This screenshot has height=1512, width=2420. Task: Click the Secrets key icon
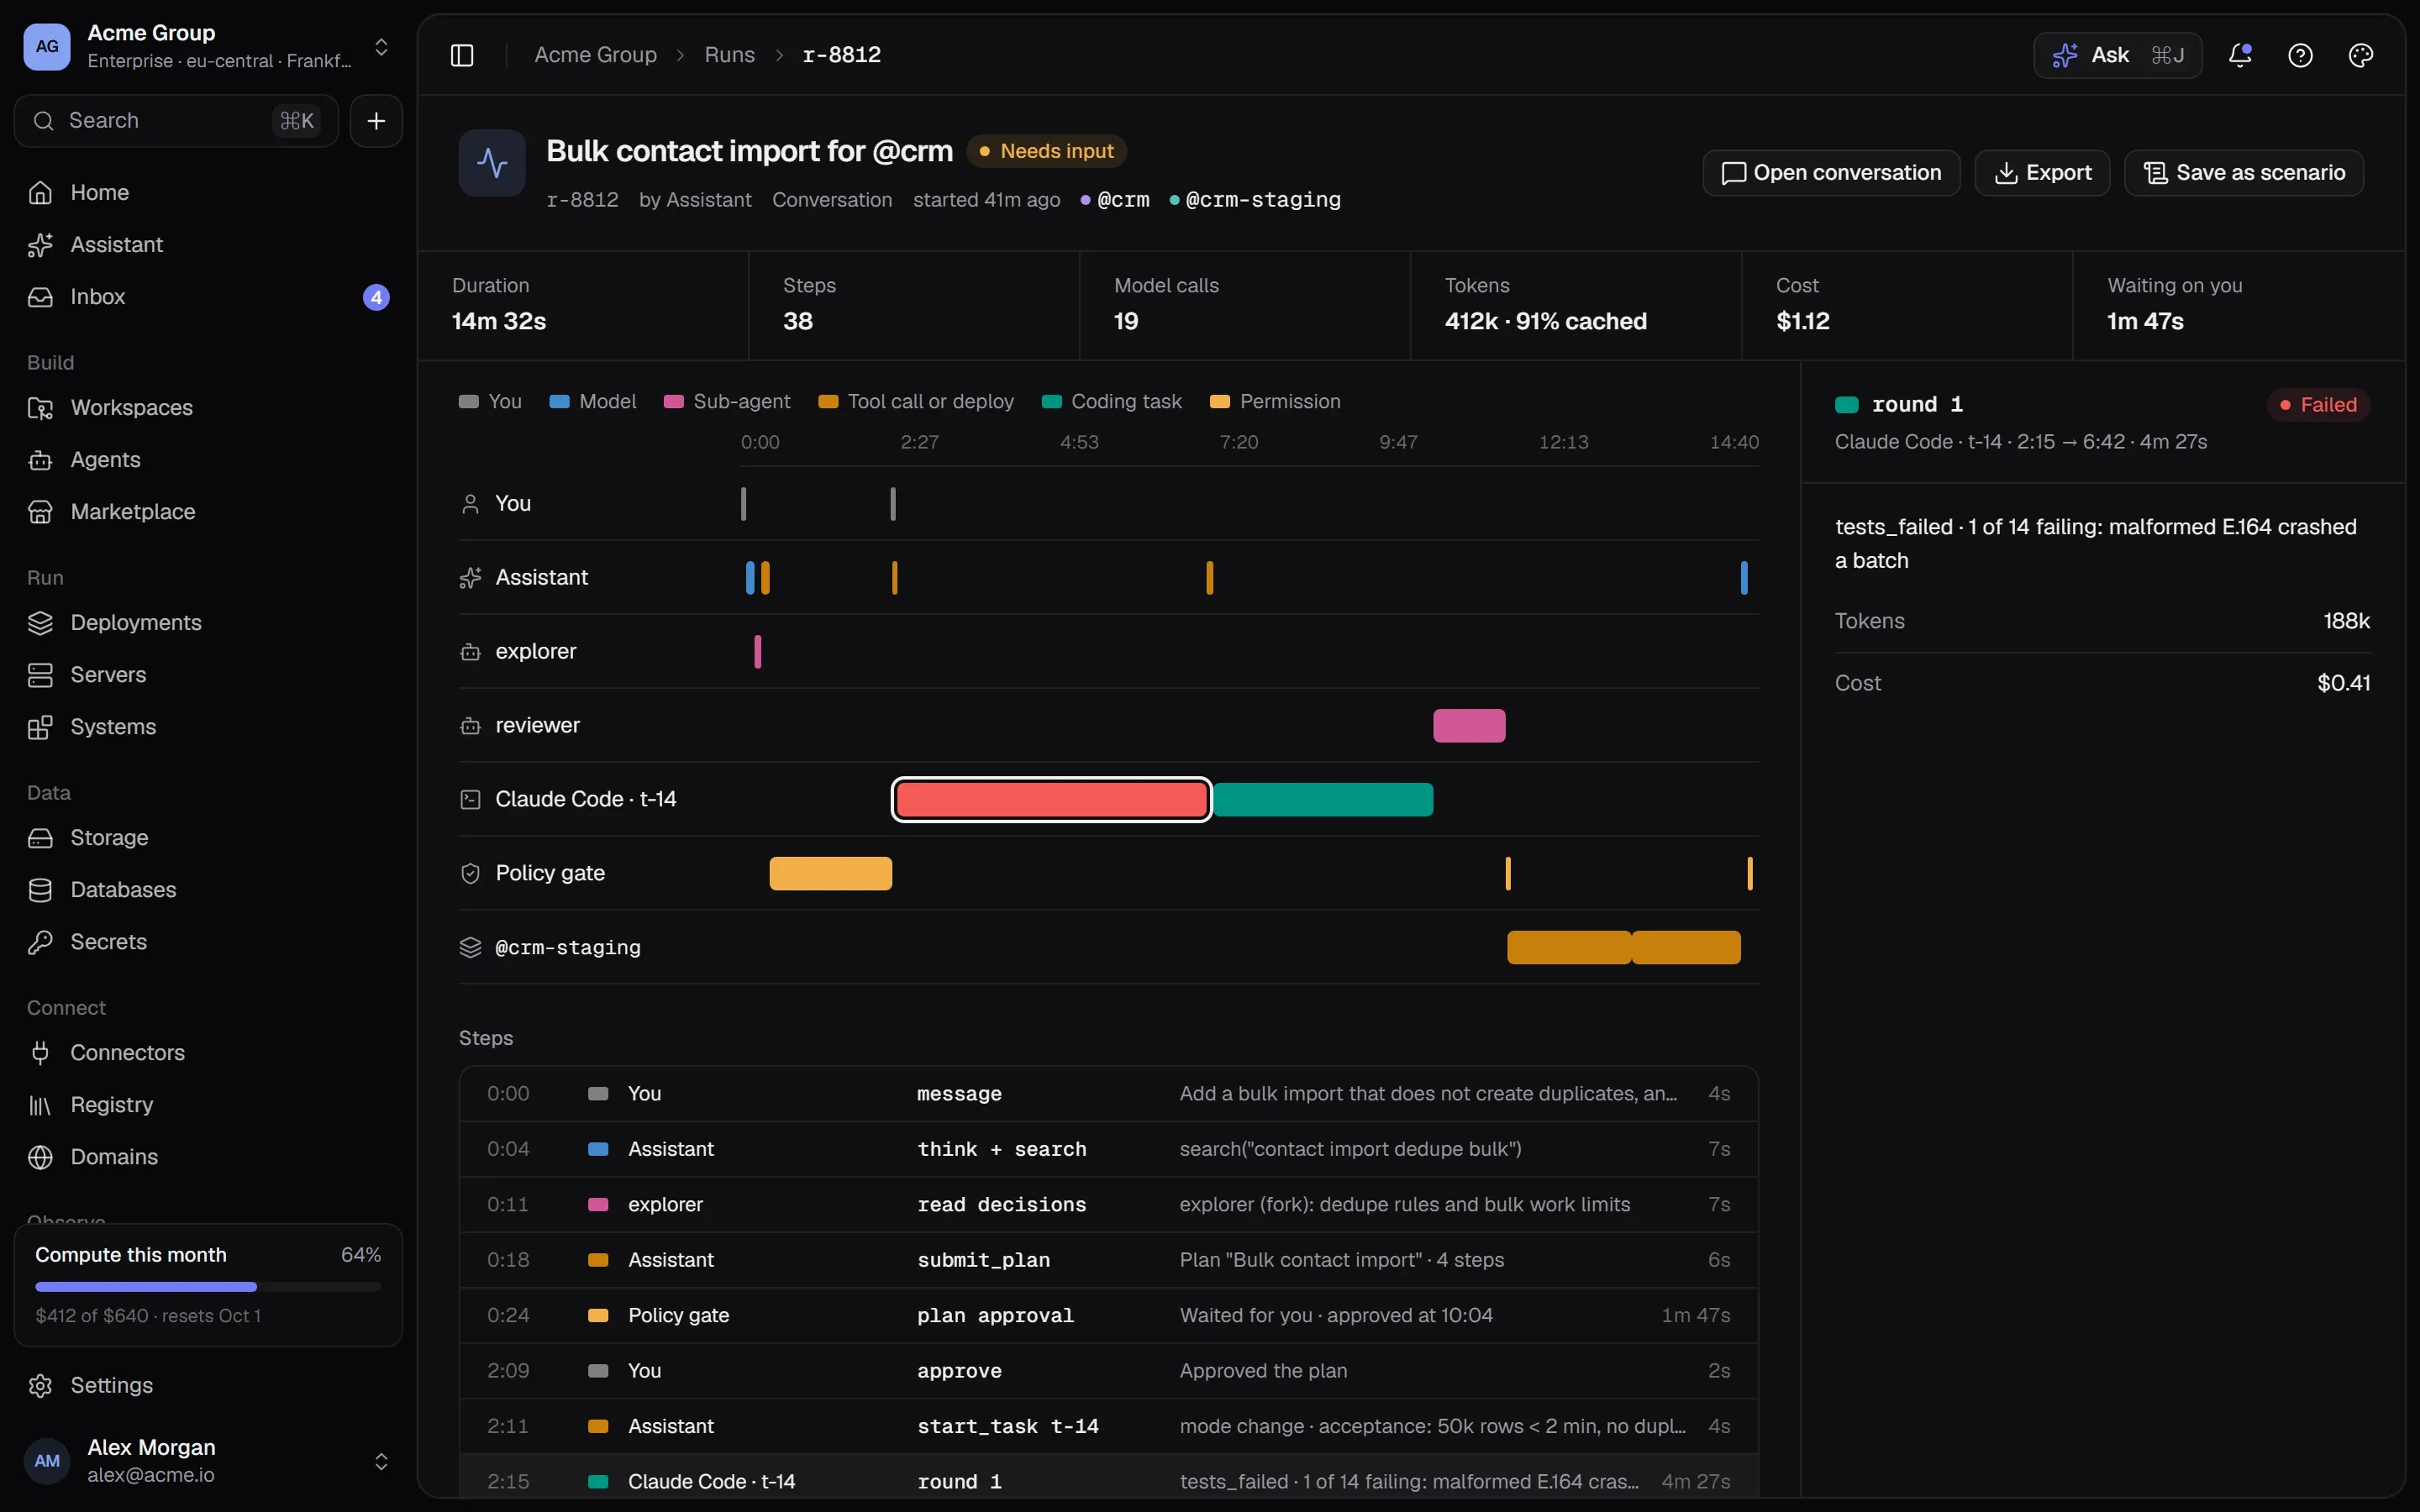[40, 942]
